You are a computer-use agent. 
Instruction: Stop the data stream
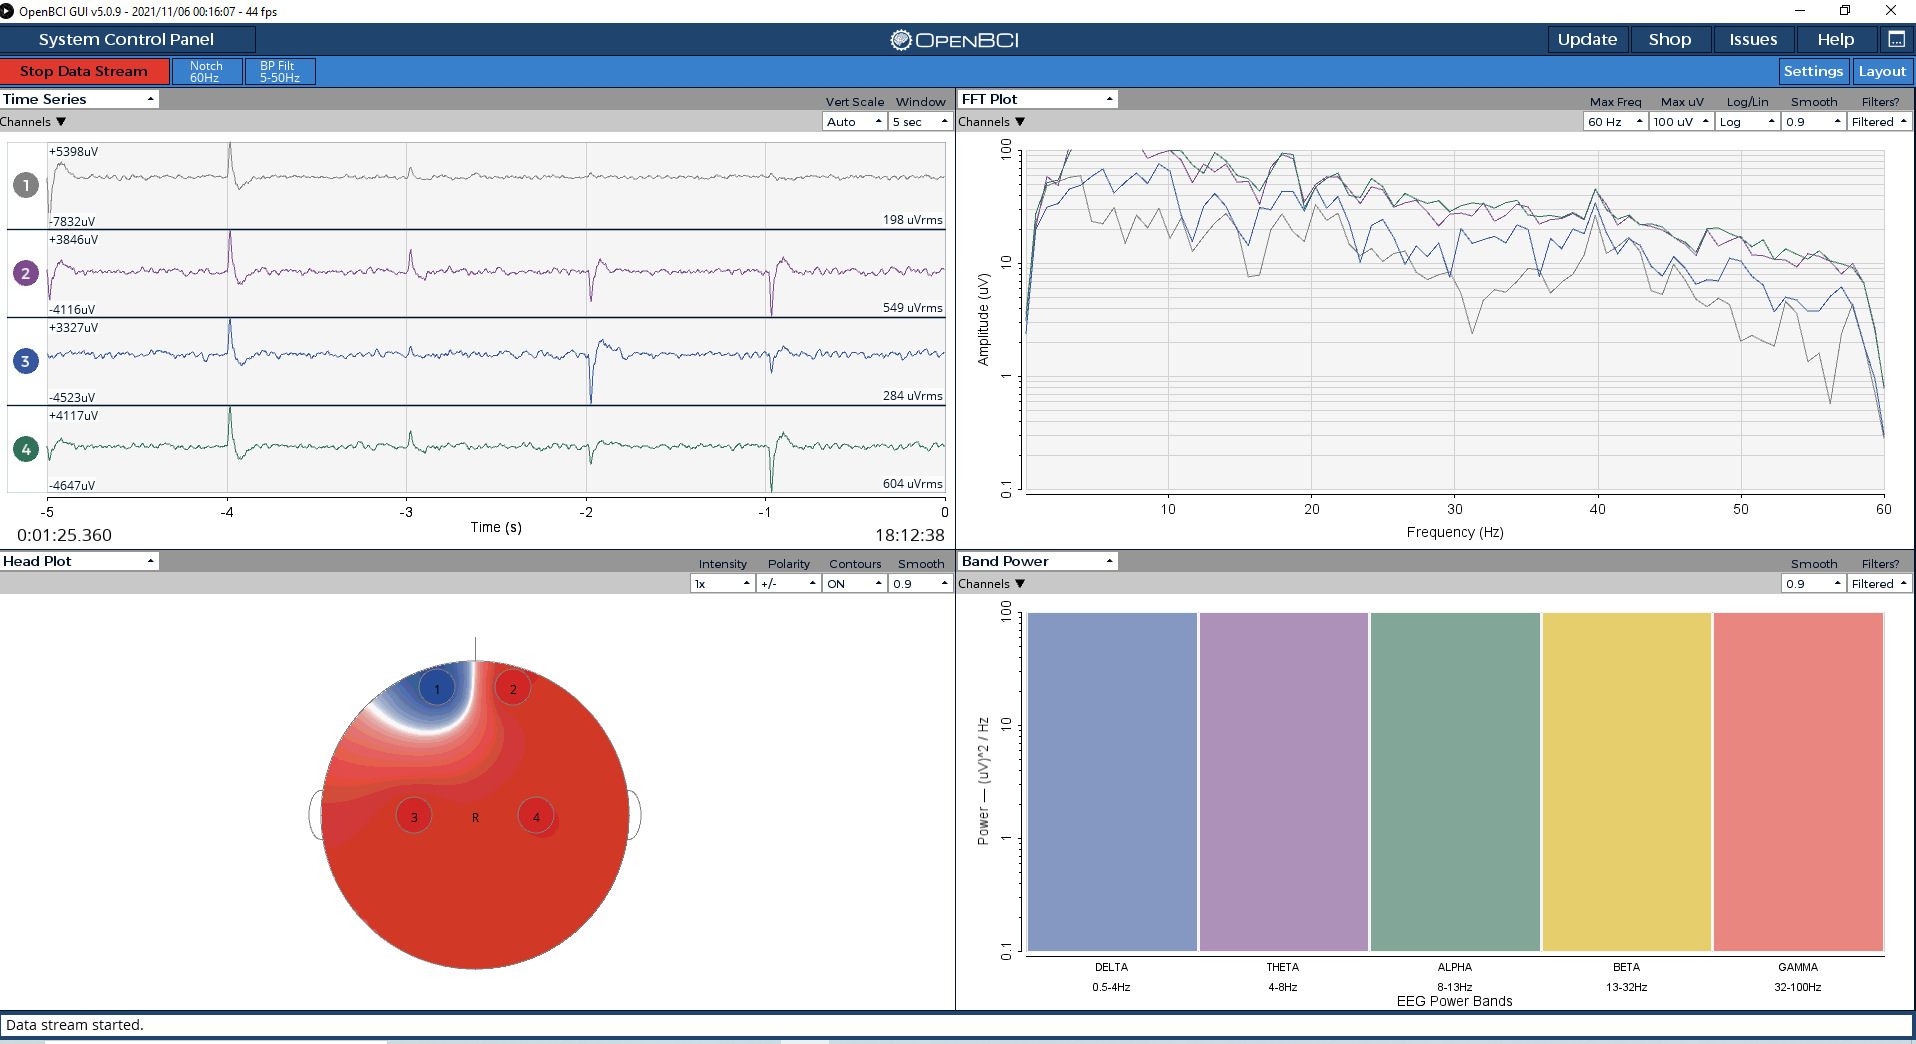(x=85, y=71)
